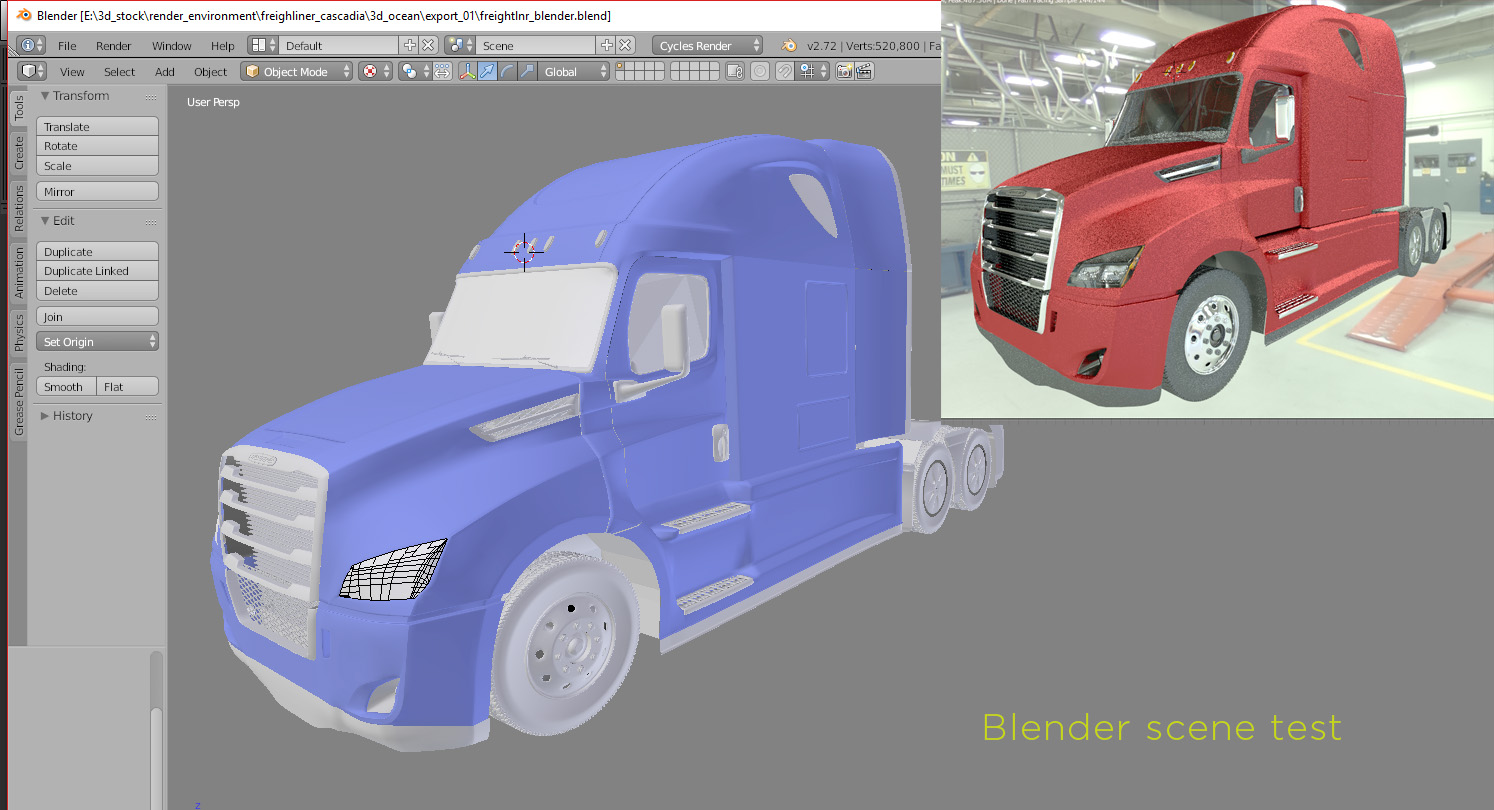Screen dimensions: 1494x810
Task: Toggle the first visible layer button
Action: pyautogui.click(x=621, y=67)
